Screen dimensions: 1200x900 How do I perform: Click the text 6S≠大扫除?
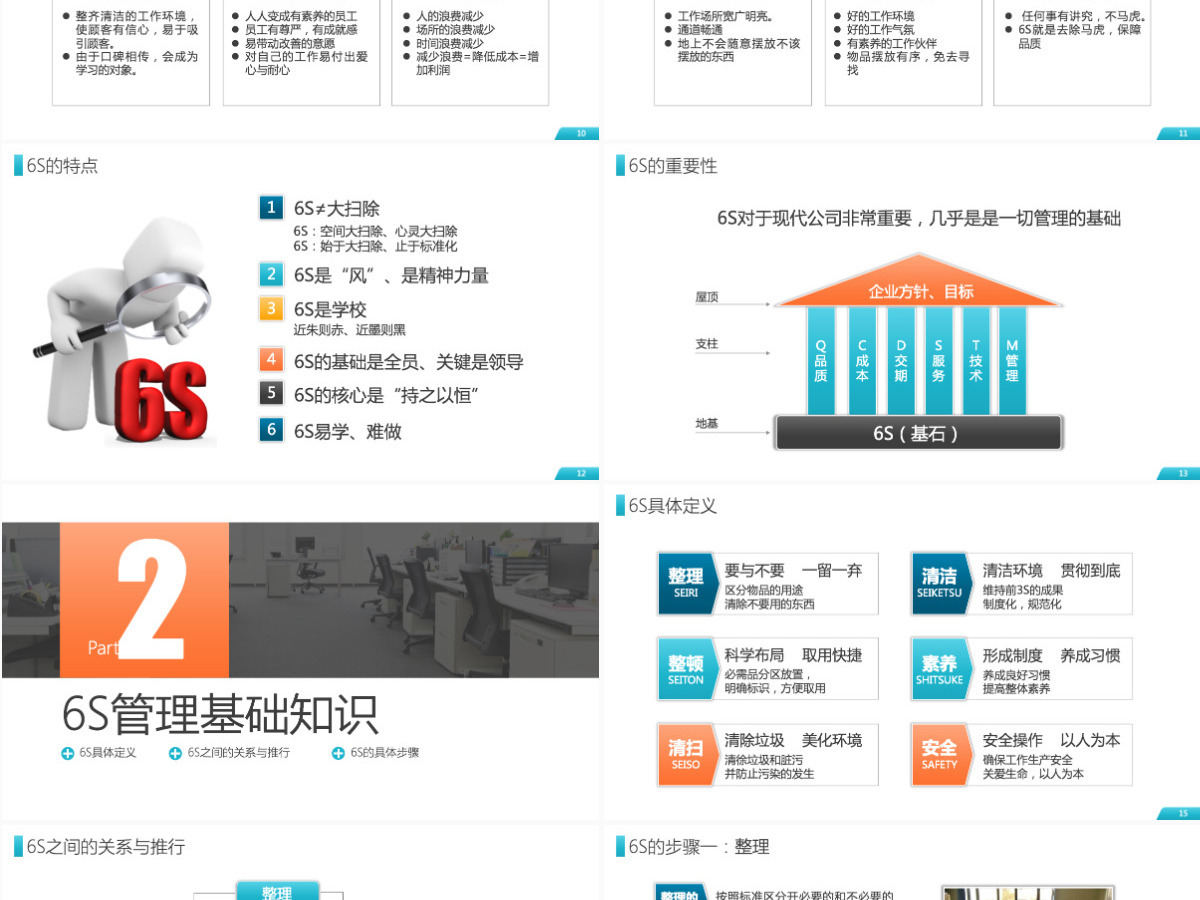(x=337, y=209)
